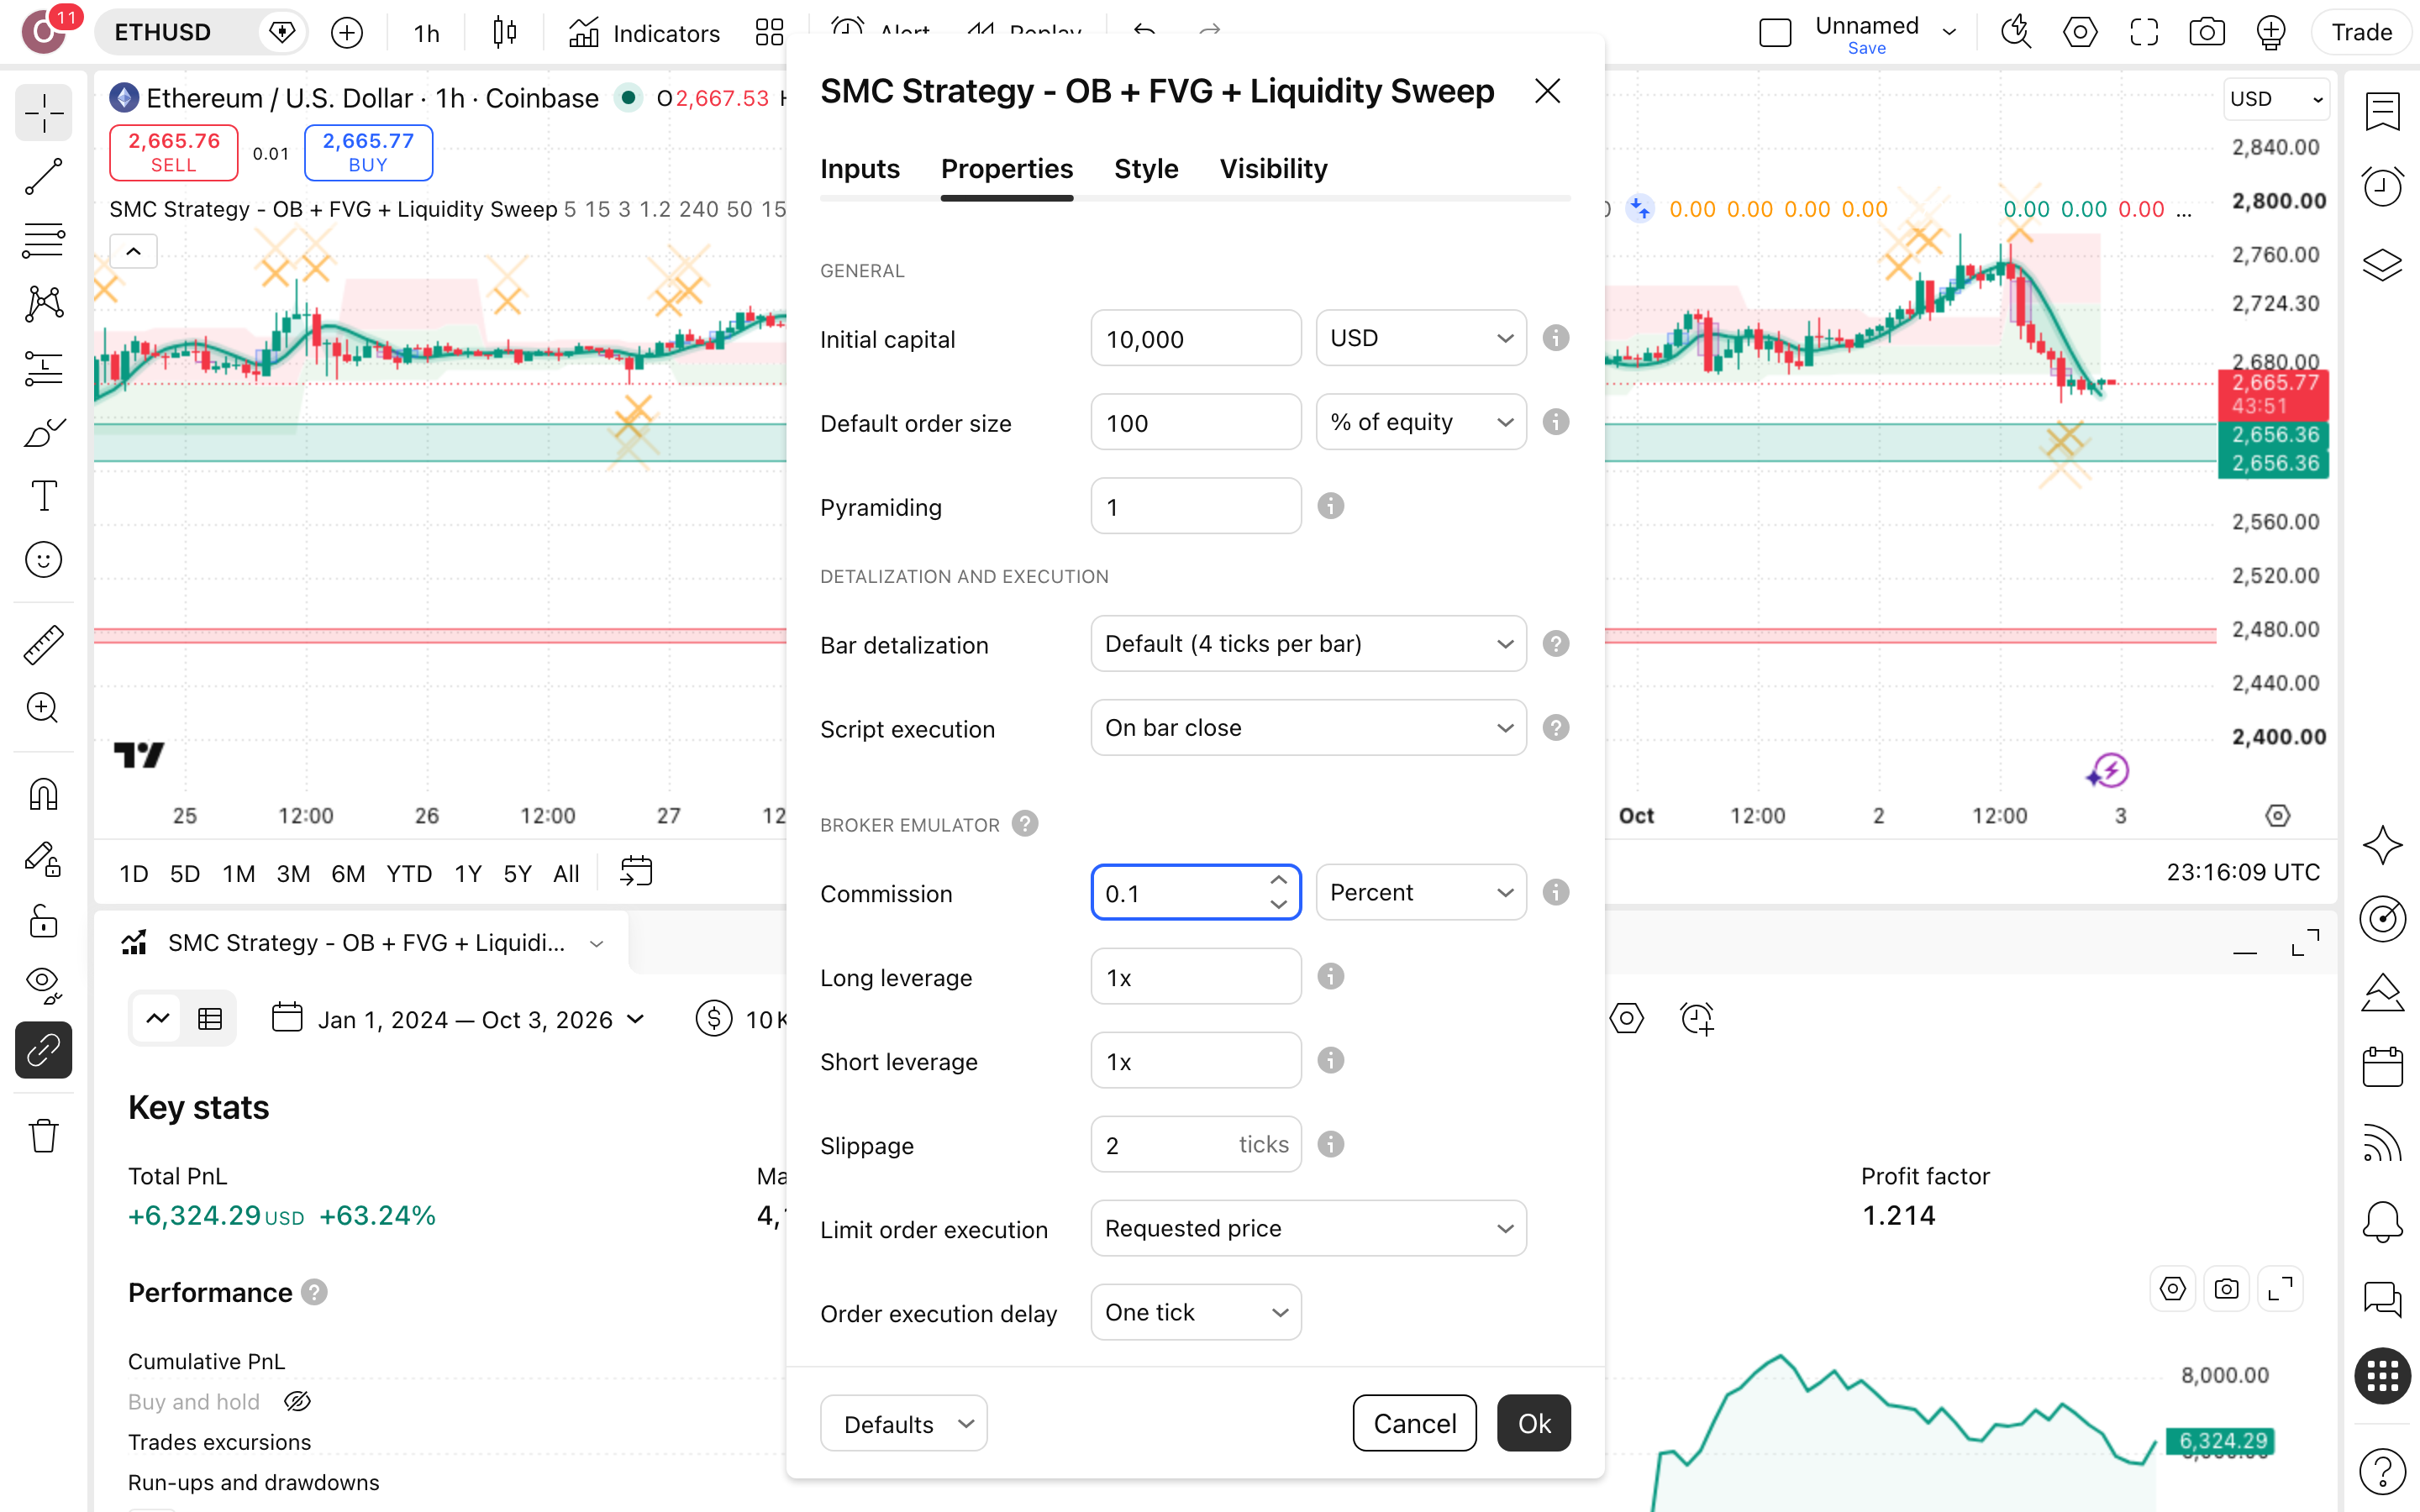2420x1512 pixels.
Task: Open the forecasting and measurement tools
Action: click(x=44, y=368)
